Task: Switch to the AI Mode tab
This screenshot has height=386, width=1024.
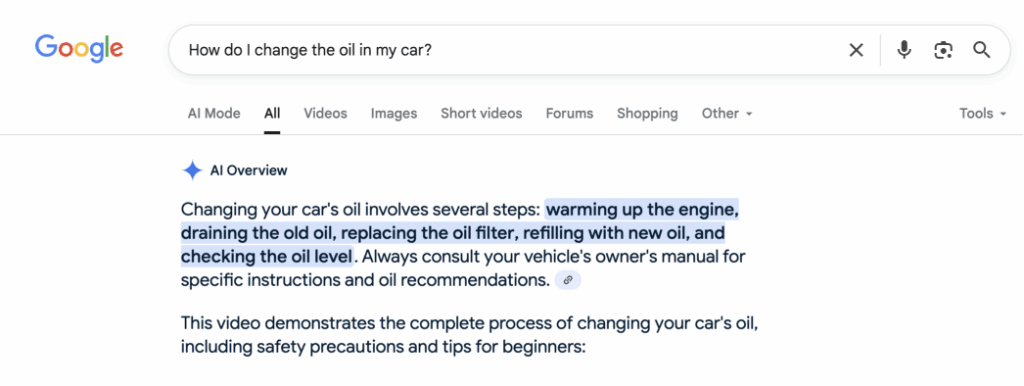Action: click(x=214, y=114)
